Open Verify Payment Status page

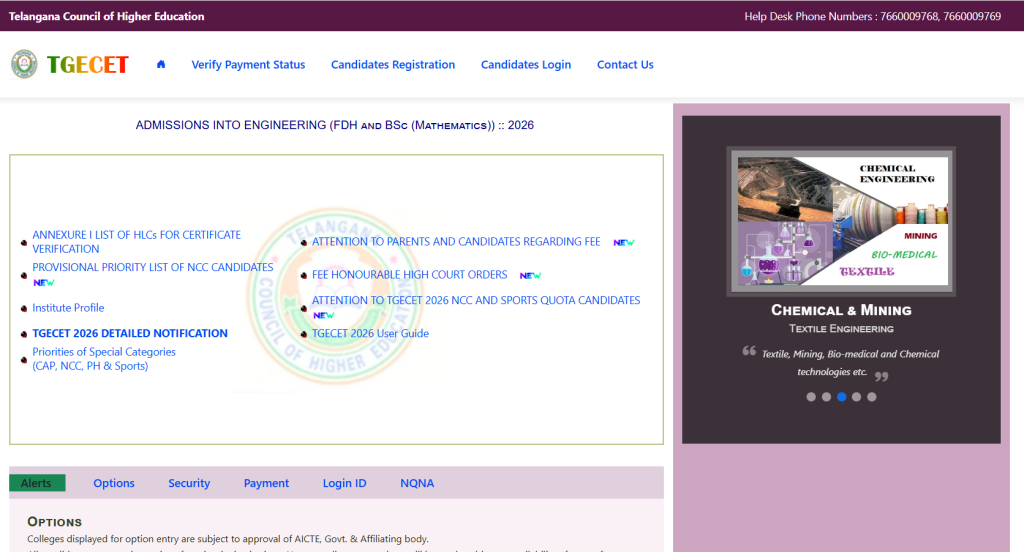tap(248, 65)
